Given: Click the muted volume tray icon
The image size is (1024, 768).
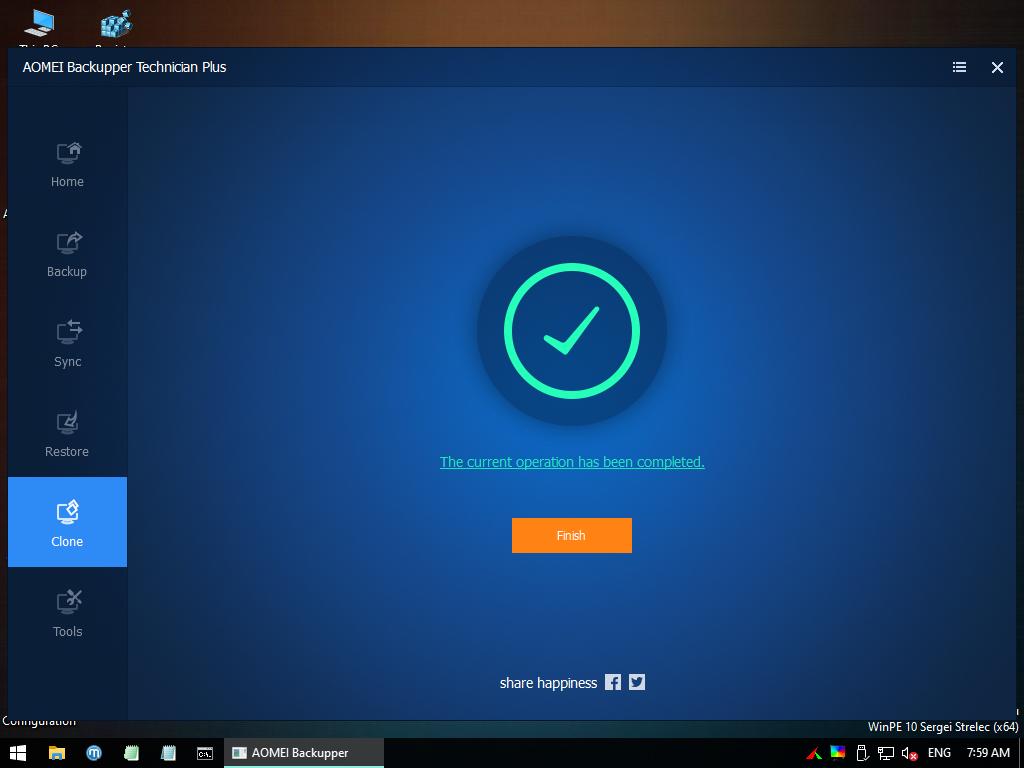Looking at the screenshot, I should tap(910, 754).
